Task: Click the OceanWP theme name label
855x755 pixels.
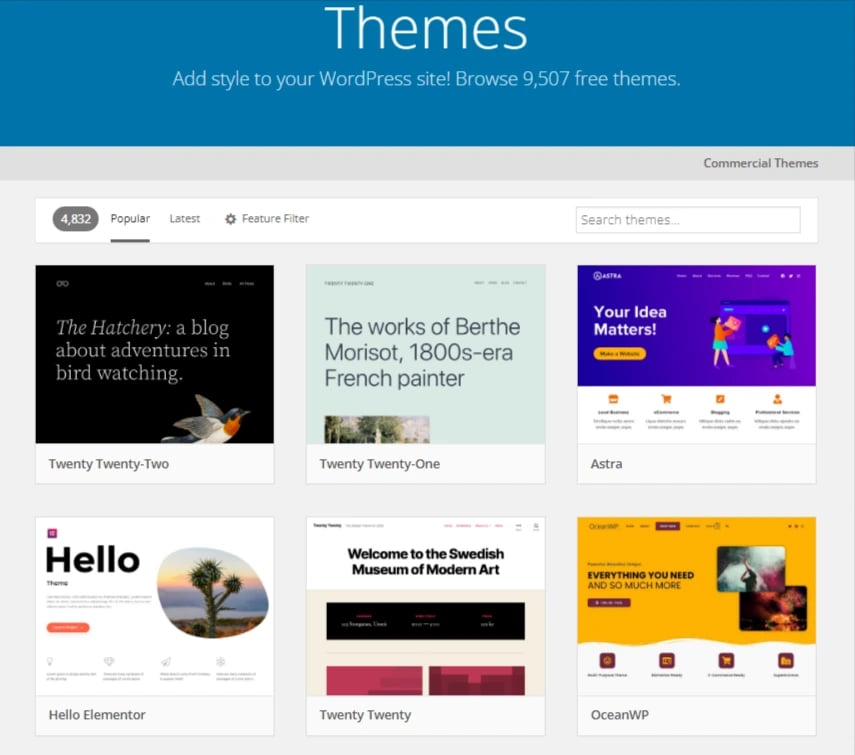Action: tap(619, 715)
